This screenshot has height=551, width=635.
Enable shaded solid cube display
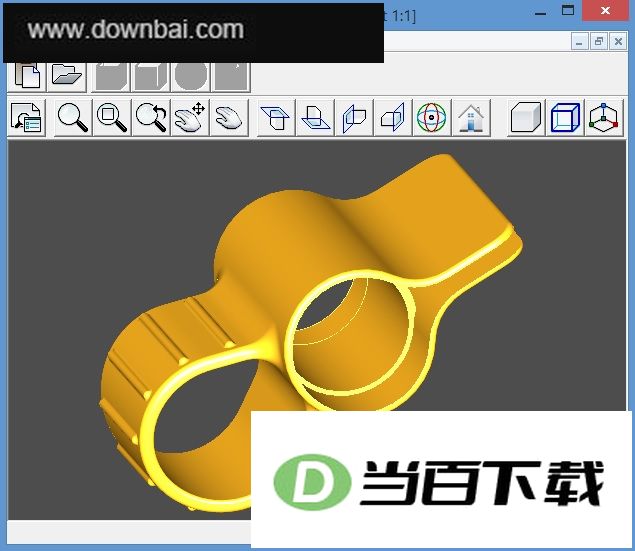(x=526, y=118)
